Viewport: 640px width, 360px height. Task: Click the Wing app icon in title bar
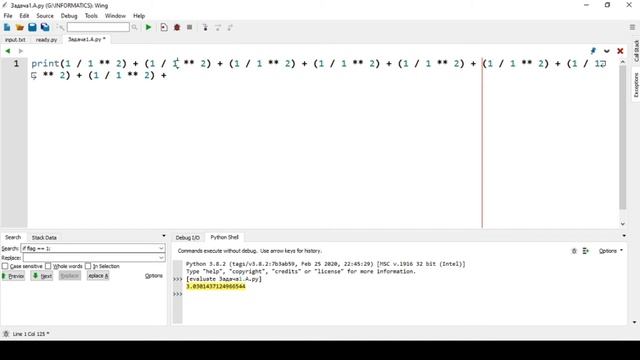(x=4, y=5)
